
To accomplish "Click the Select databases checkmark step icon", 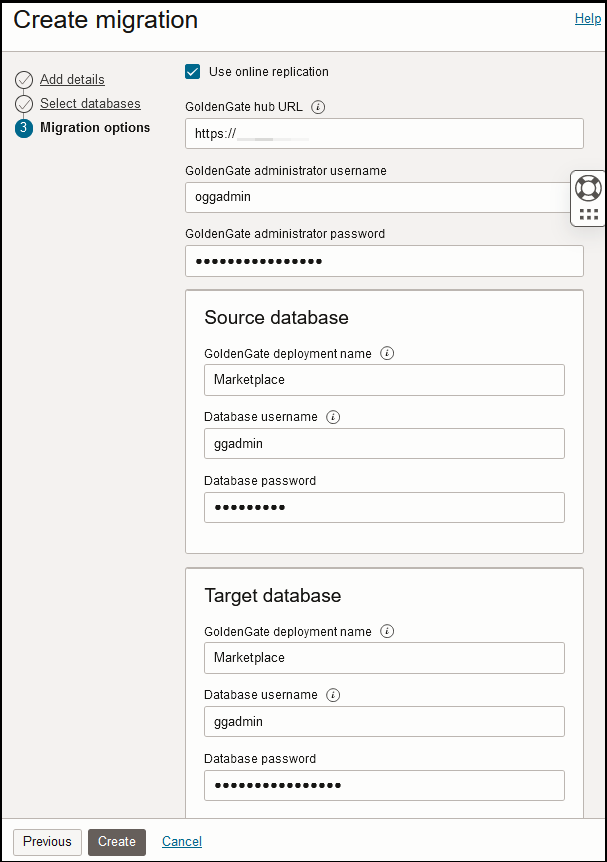I will tap(24, 104).
